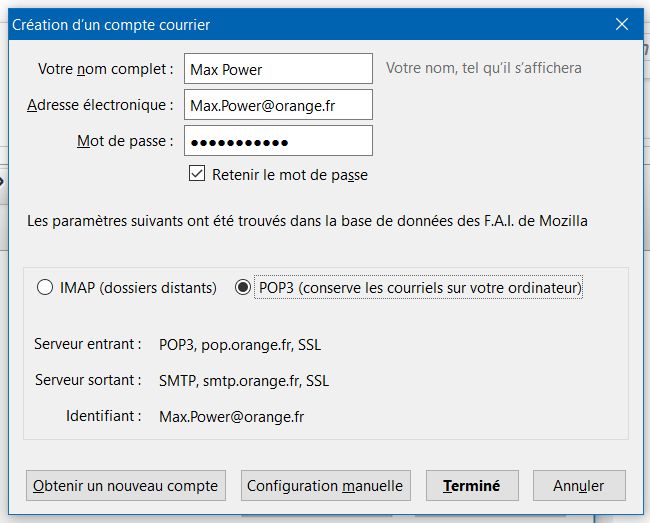This screenshot has height=523, width=650.
Task: Select IMAP (dossiers distants) option
Action: click(45, 288)
